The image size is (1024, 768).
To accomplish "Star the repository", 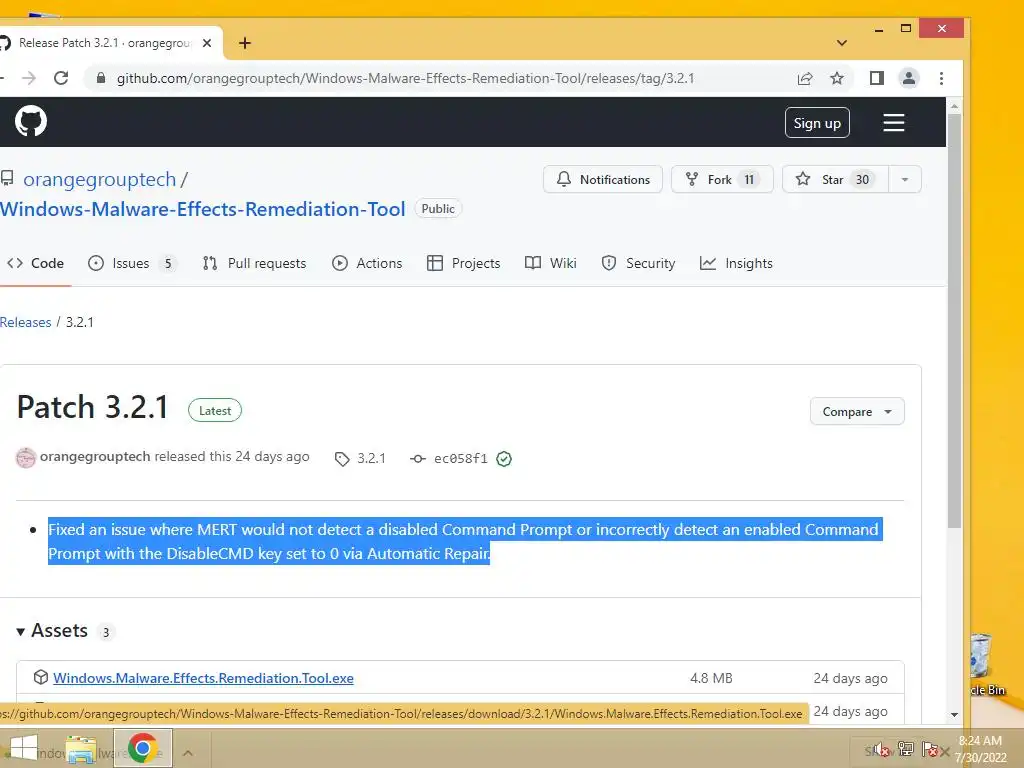I will coord(835,180).
